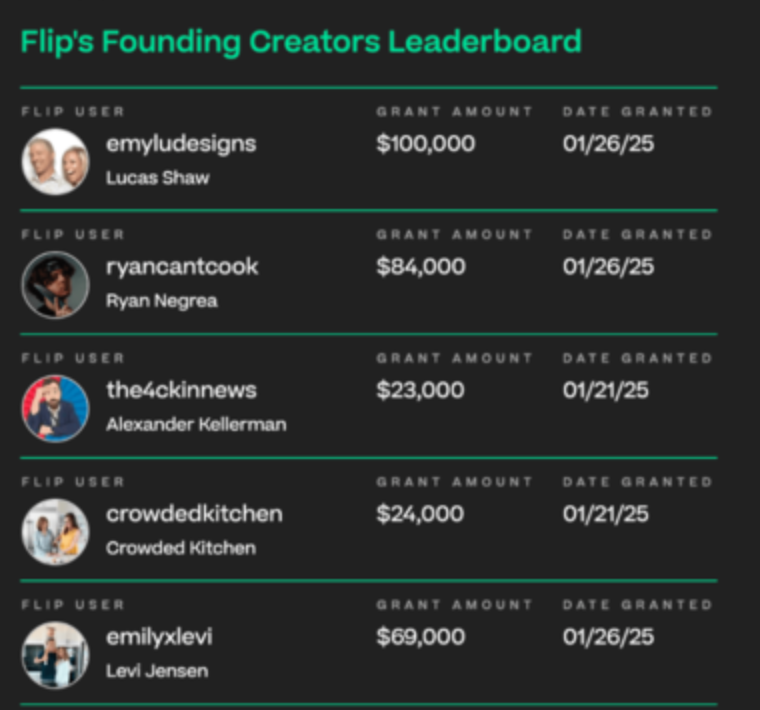The image size is (760, 710).
Task: Click emilyxlevi profile avatar
Action: pyautogui.click(x=55, y=655)
